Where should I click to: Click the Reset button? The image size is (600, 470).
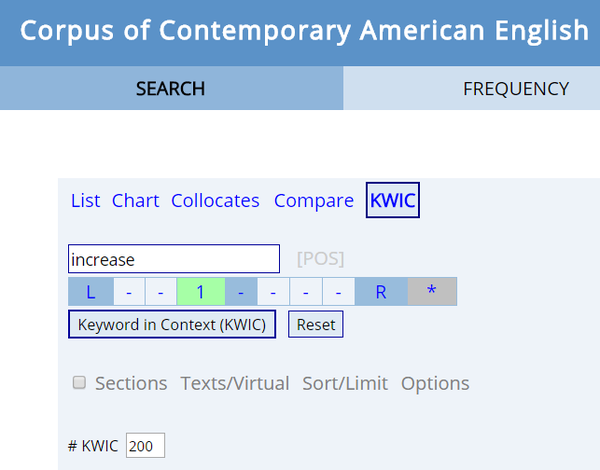pyautogui.click(x=316, y=325)
